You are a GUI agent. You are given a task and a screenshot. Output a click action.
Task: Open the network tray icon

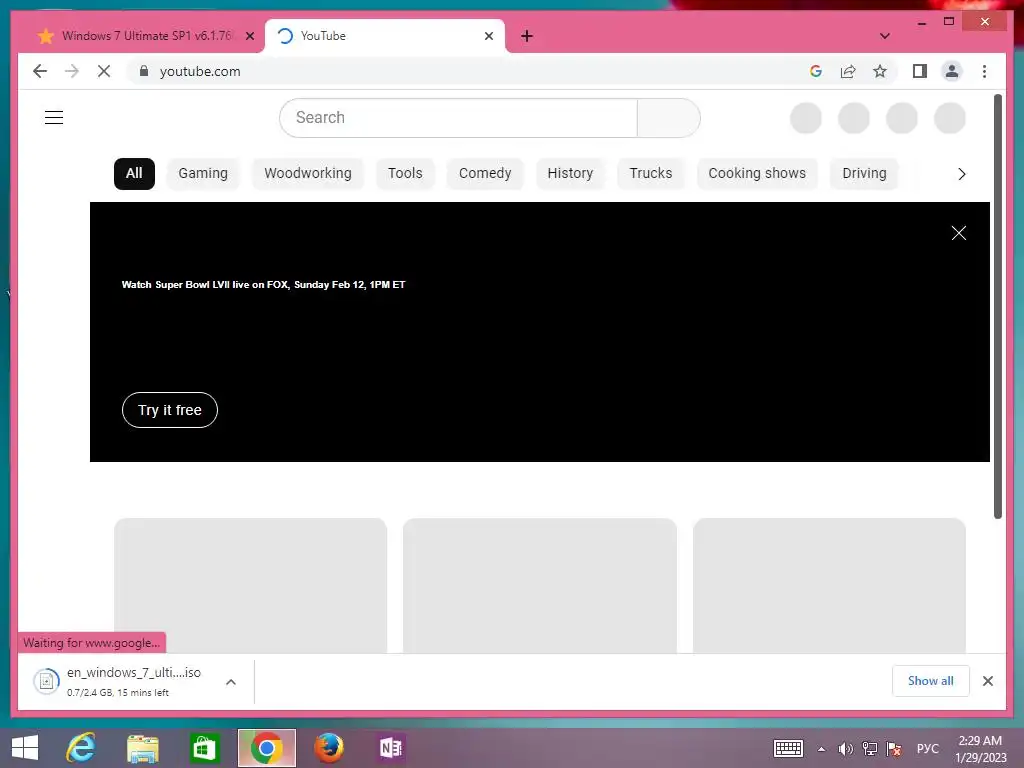click(869, 749)
